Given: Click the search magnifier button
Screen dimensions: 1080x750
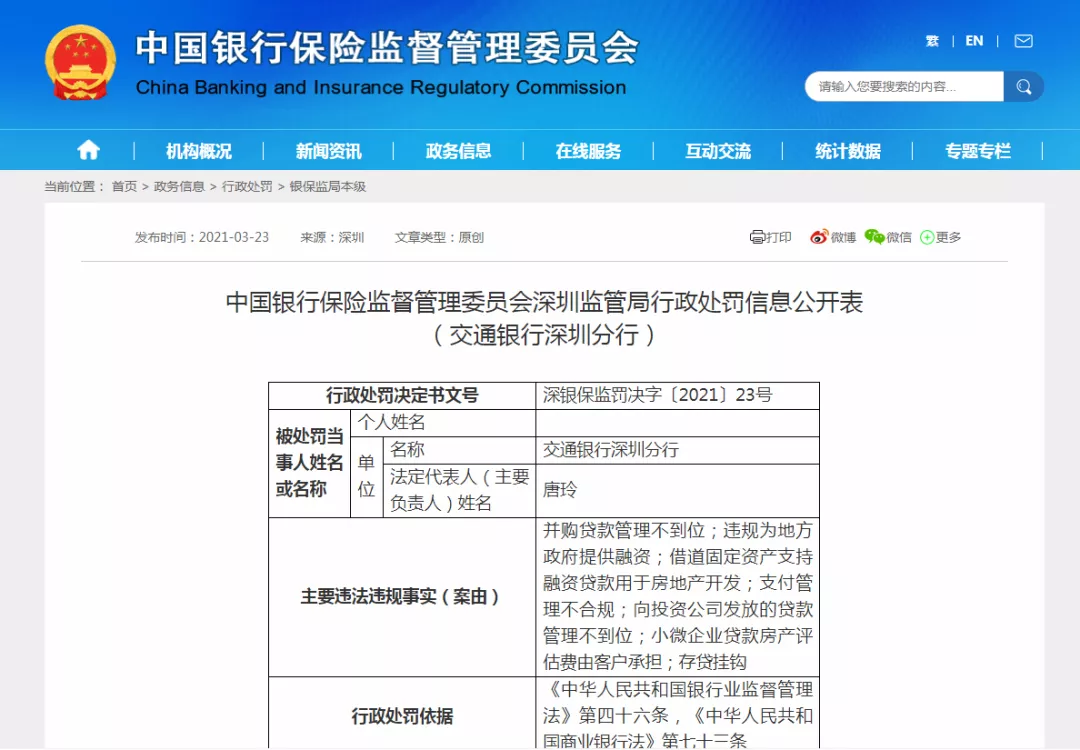Looking at the screenshot, I should 1024,86.
